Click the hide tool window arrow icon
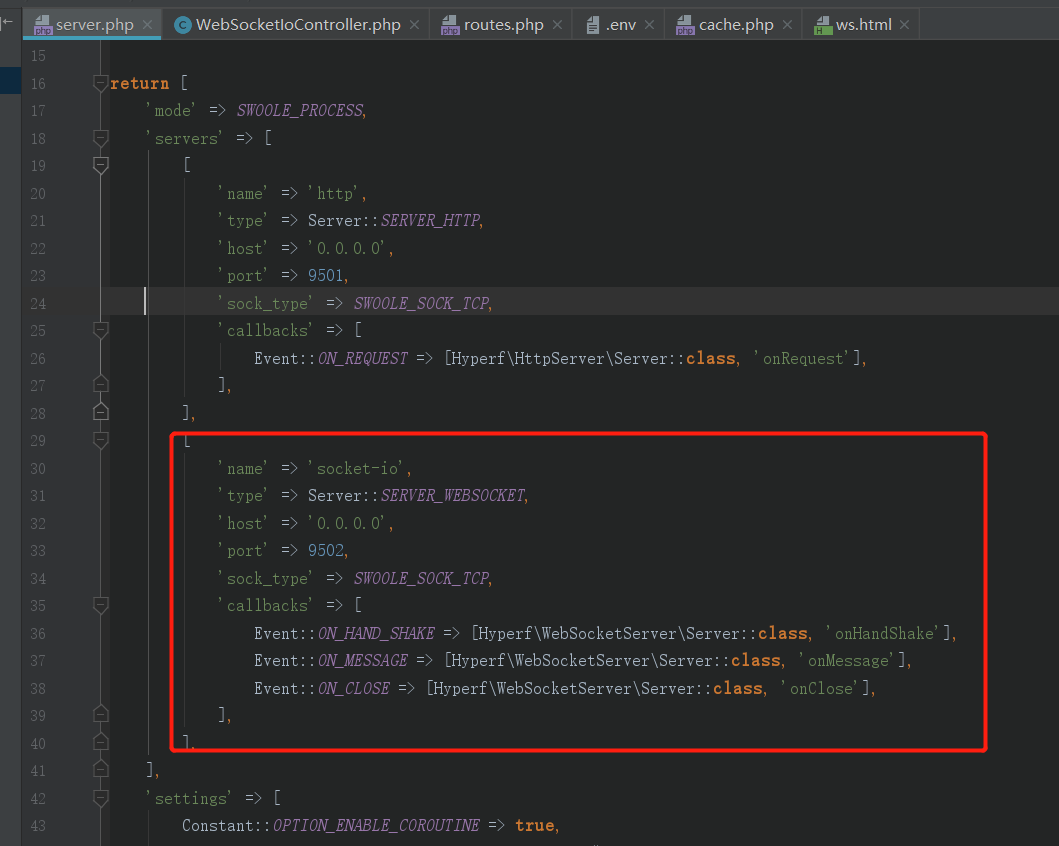Screen dimensions: 1059x846 coord(7,23)
